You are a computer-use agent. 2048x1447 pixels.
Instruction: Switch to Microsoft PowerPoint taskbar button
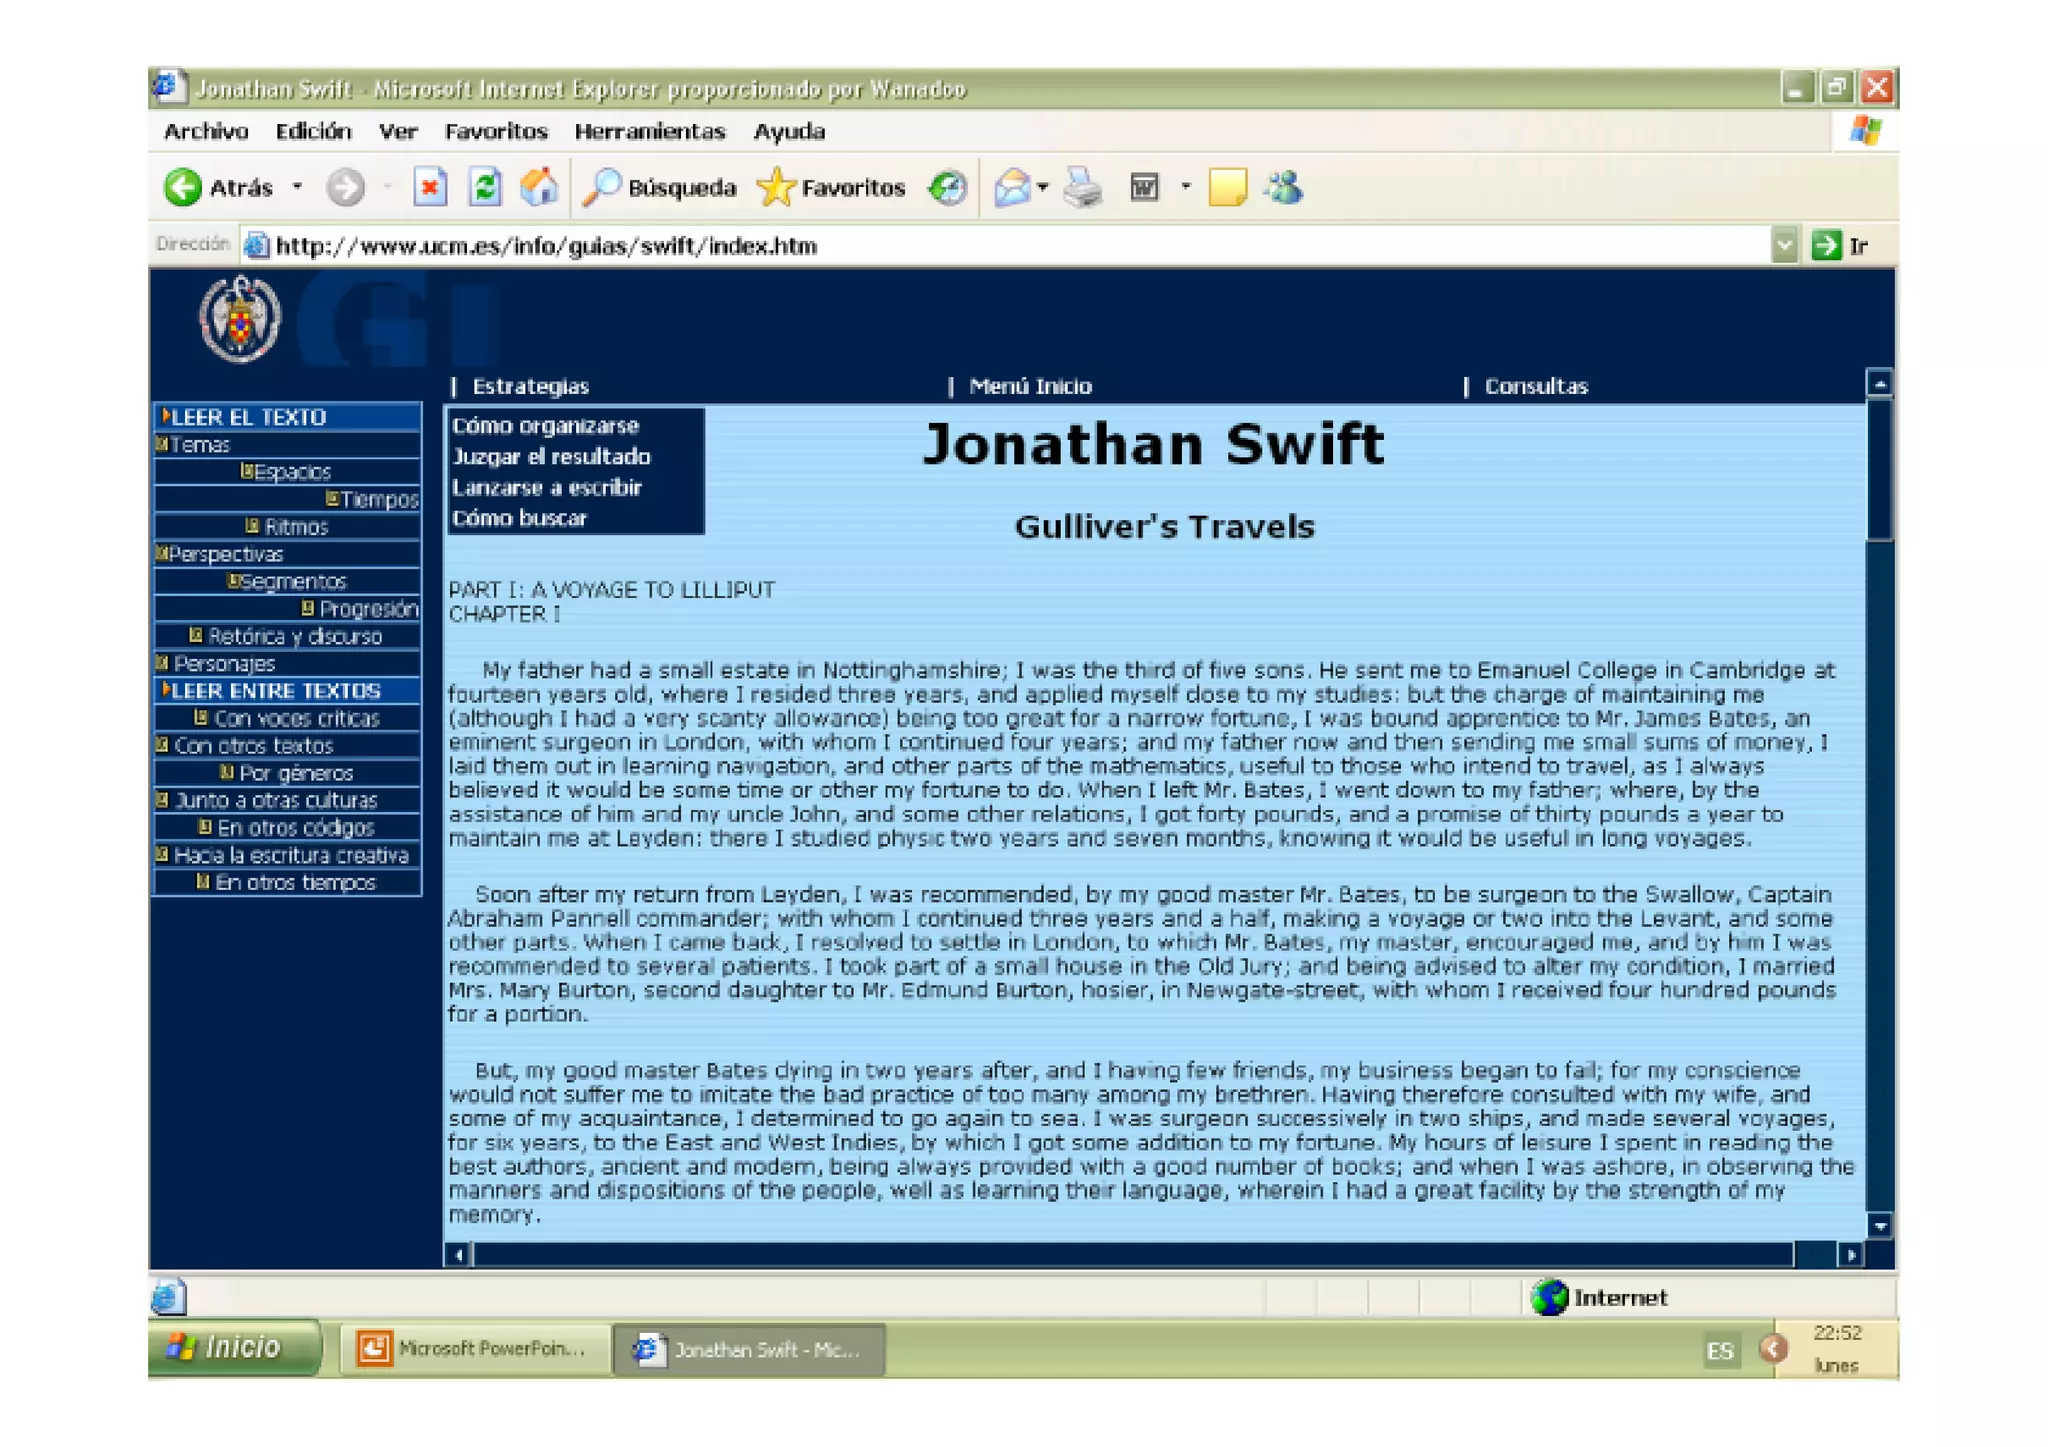474,1349
